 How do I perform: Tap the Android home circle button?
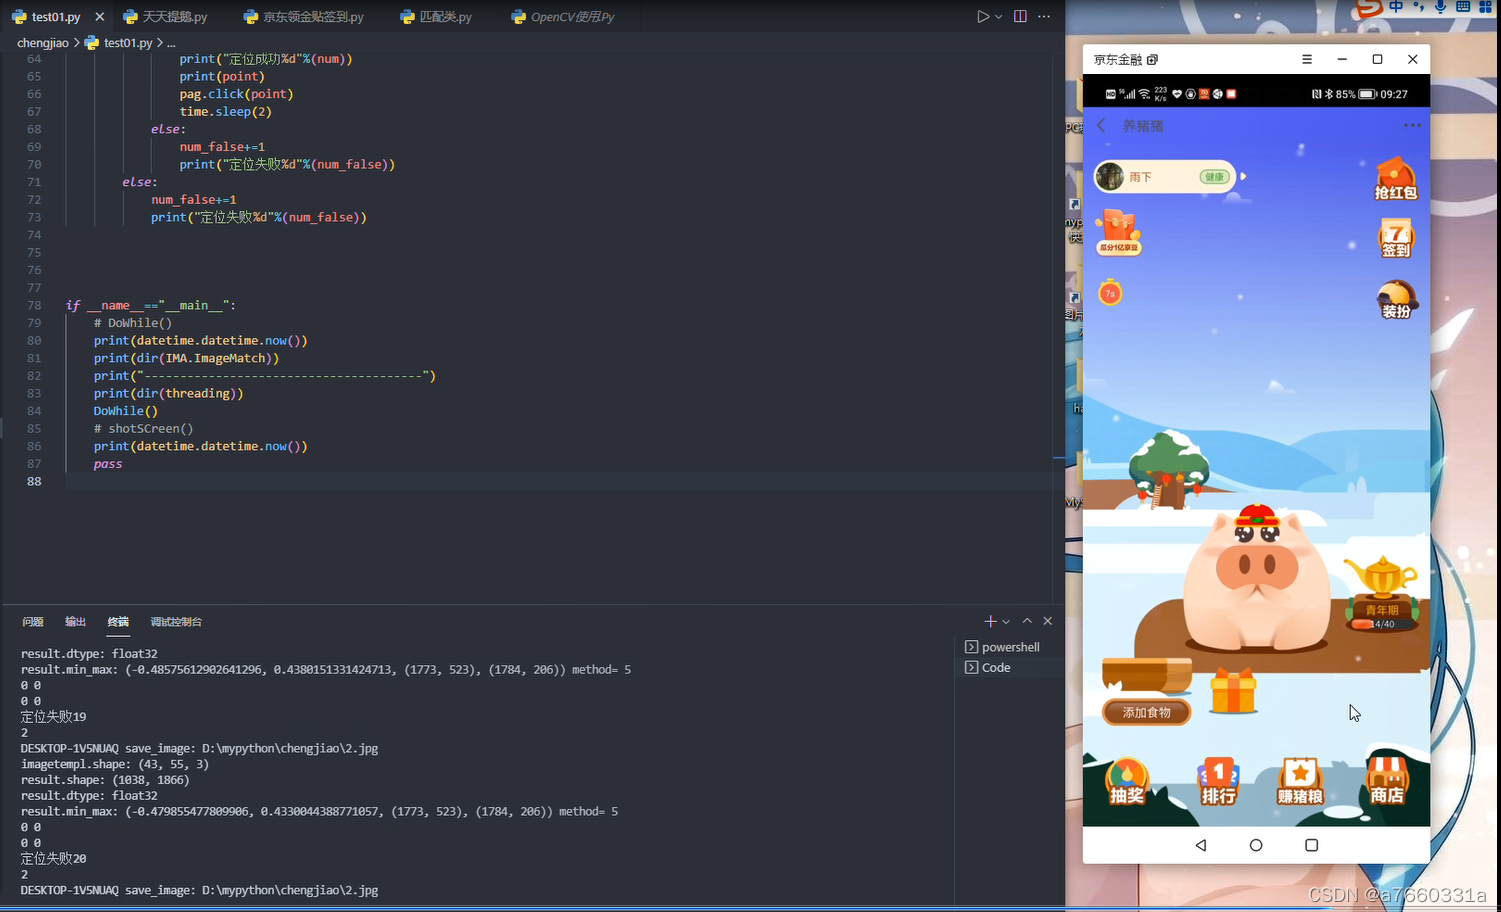click(1256, 845)
